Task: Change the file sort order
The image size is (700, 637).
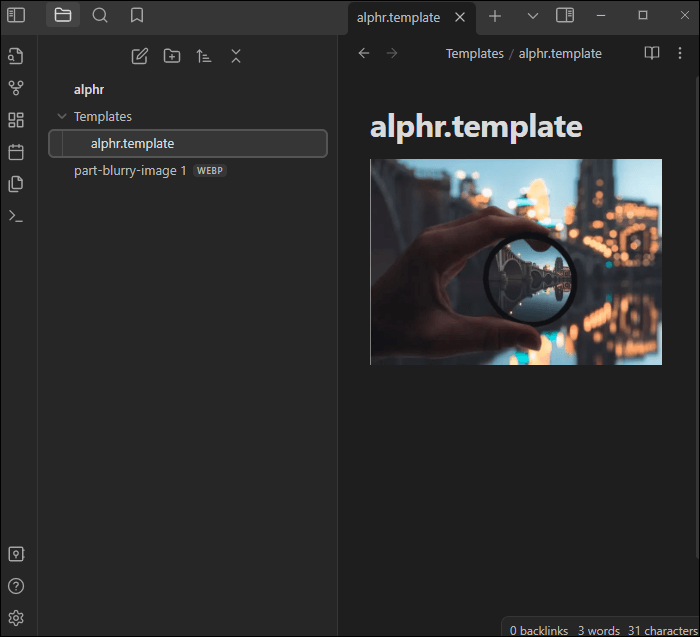Action: pyautogui.click(x=204, y=56)
